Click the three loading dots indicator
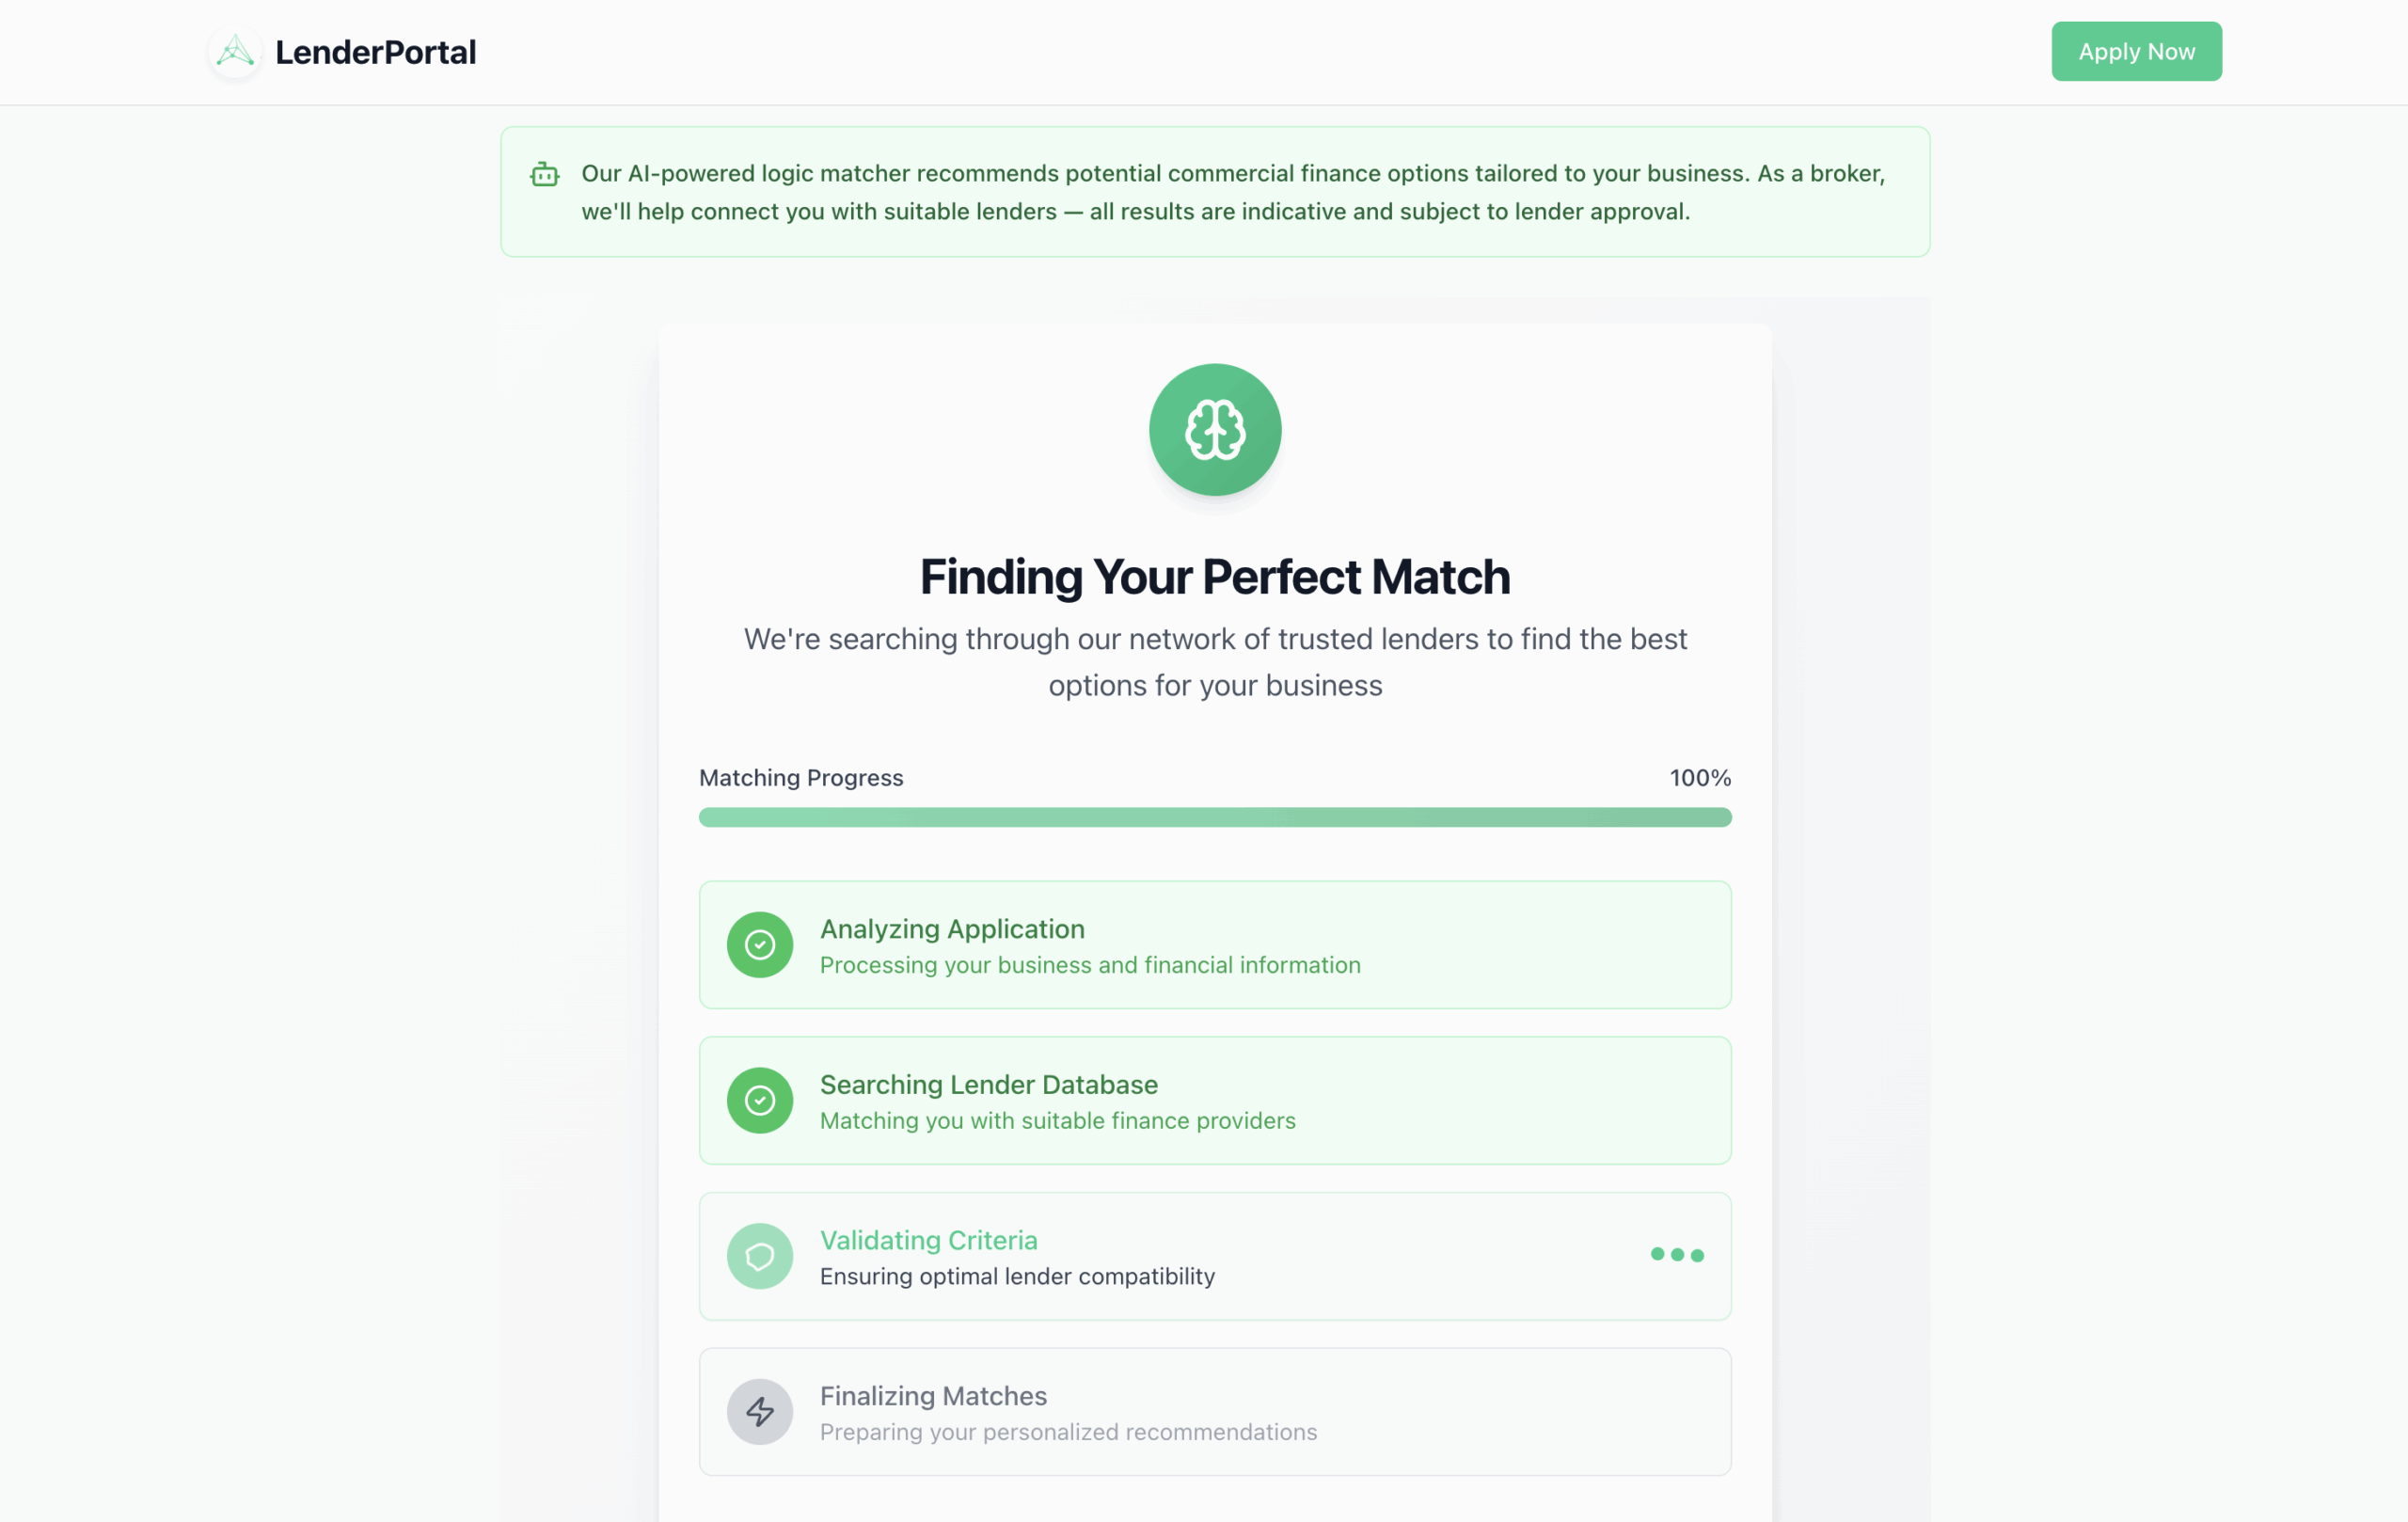Screen dimensions: 2408x1522 pos(1677,1254)
